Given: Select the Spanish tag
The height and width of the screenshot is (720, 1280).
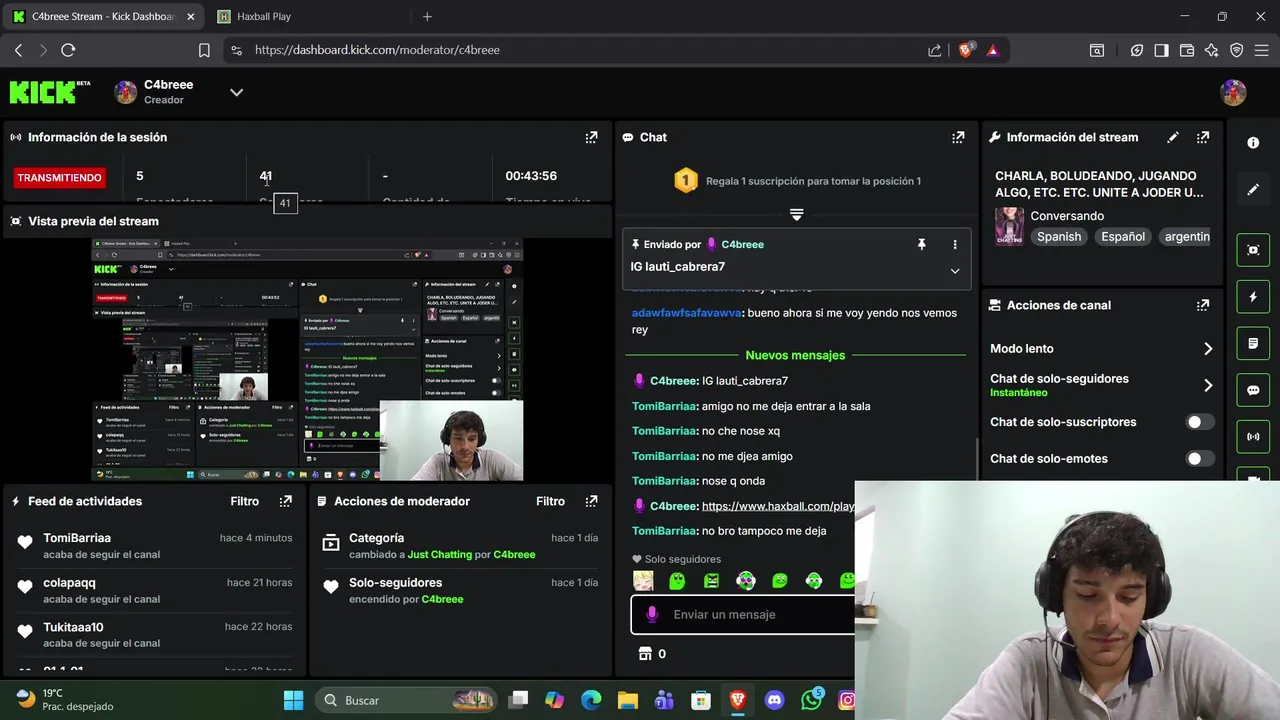Looking at the screenshot, I should tap(1059, 236).
